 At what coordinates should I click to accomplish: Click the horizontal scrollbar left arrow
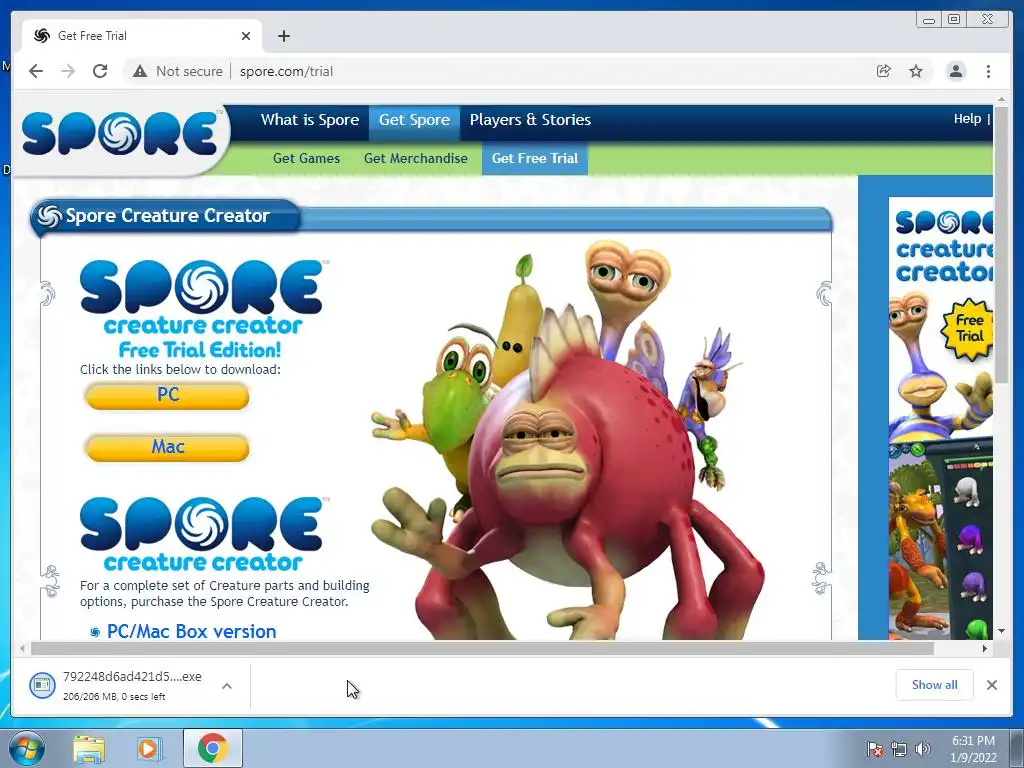click(x=22, y=648)
